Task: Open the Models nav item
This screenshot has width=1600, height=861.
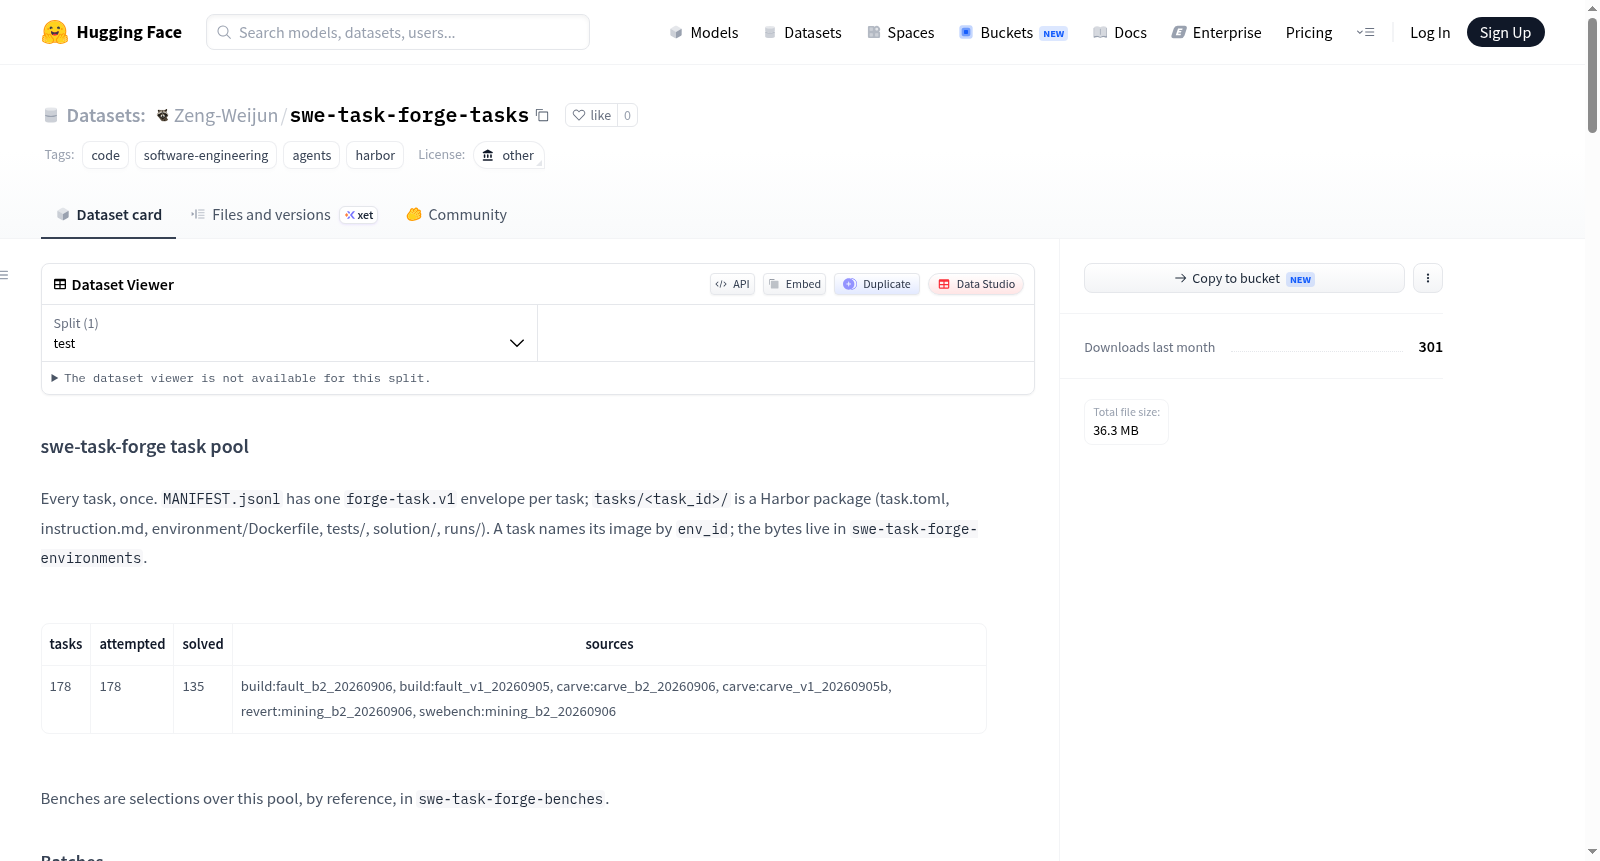Action: click(704, 32)
